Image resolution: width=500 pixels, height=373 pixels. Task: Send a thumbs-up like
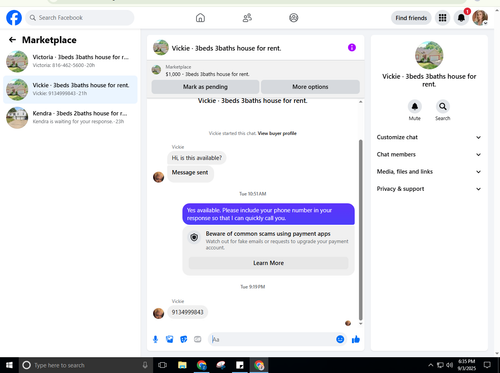tap(356, 339)
